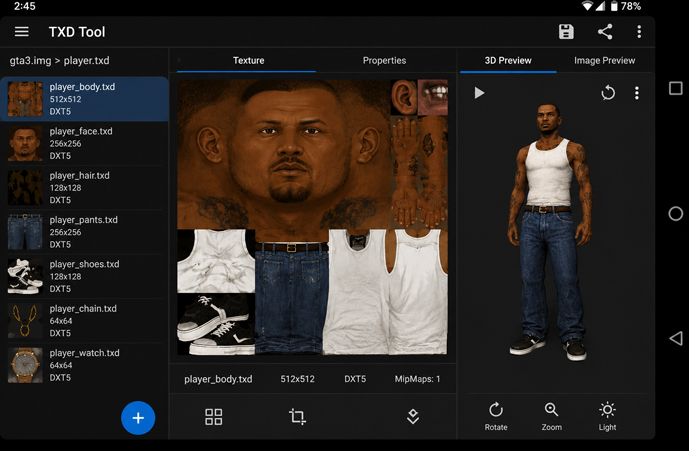
Task: Tap the share icon in the app bar
Action: [x=605, y=32]
